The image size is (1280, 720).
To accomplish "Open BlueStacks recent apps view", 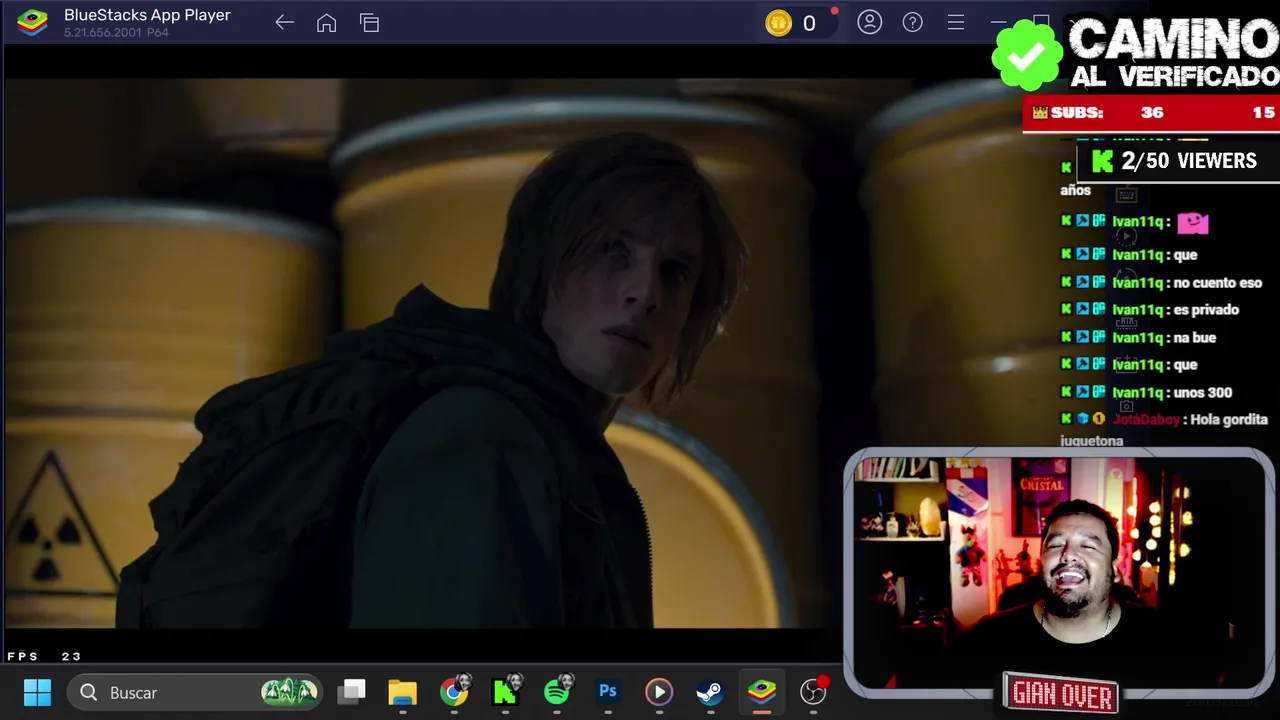I will 370,23.
